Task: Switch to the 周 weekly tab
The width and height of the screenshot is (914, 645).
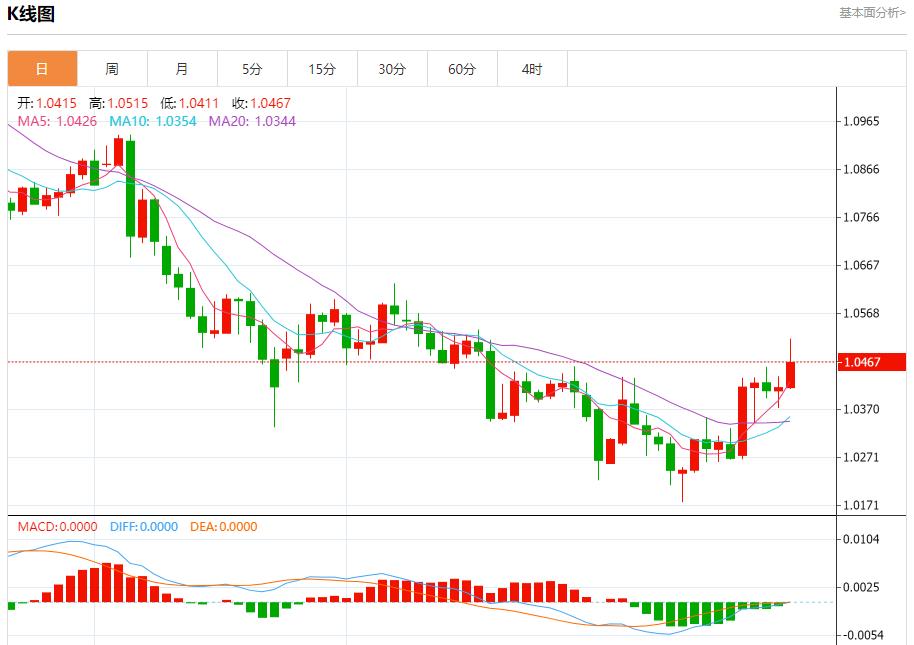Action: click(x=112, y=69)
